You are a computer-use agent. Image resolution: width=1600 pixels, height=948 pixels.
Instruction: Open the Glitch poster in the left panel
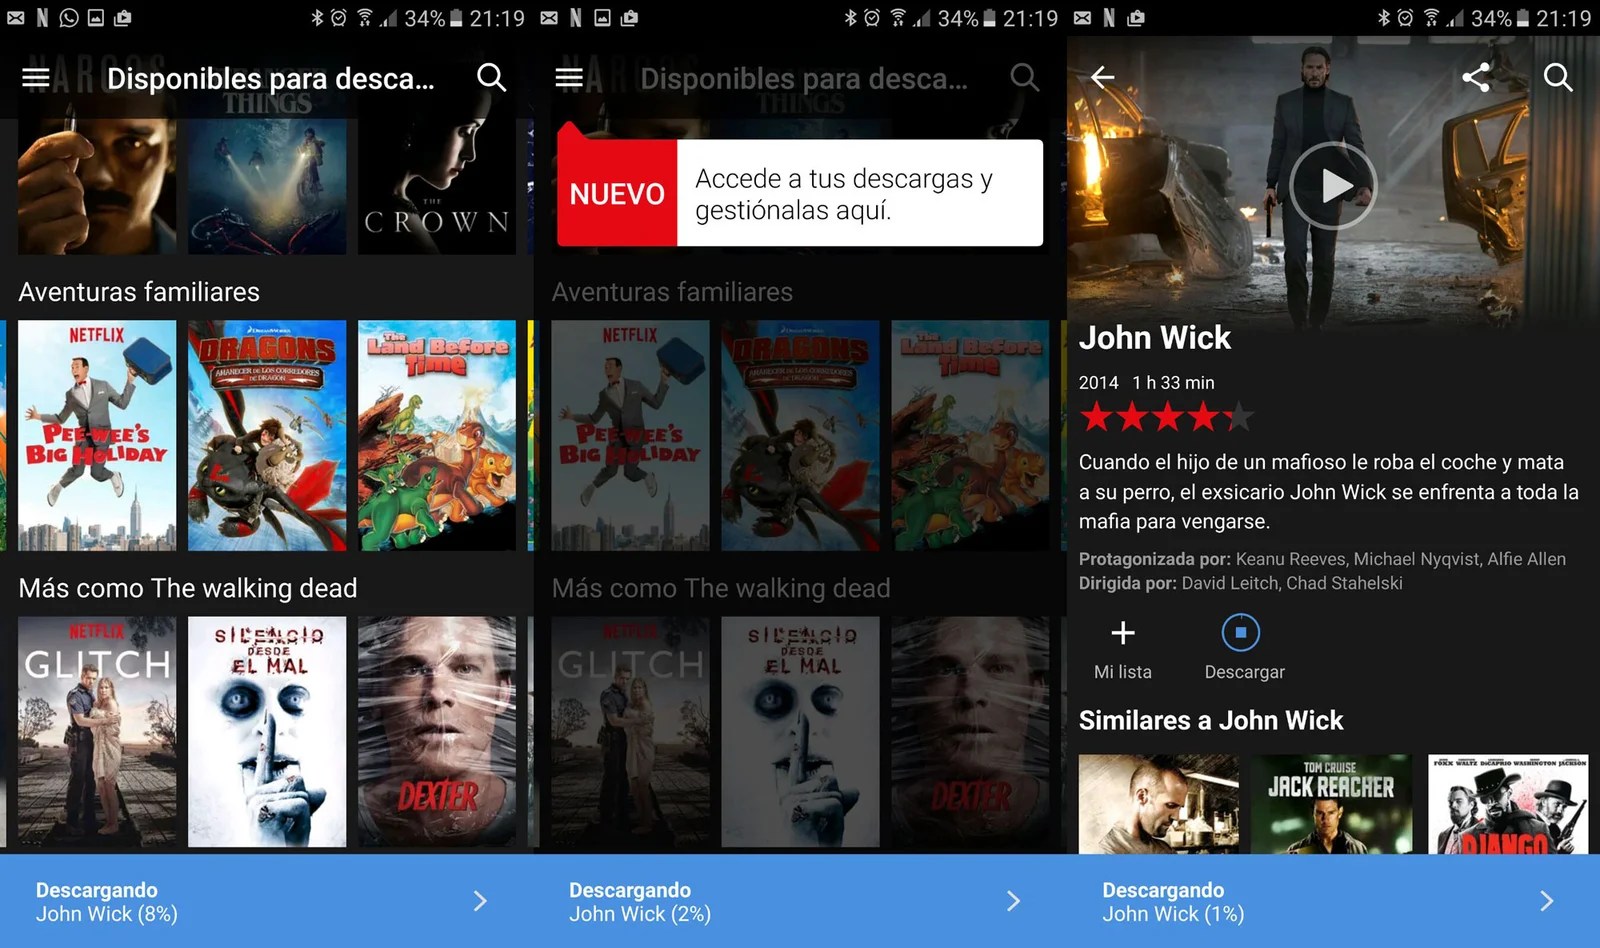(97, 732)
